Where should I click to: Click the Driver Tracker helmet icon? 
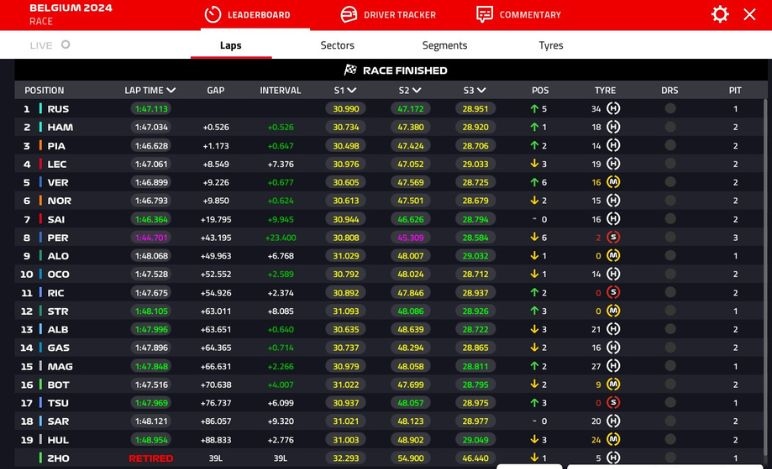coord(348,14)
